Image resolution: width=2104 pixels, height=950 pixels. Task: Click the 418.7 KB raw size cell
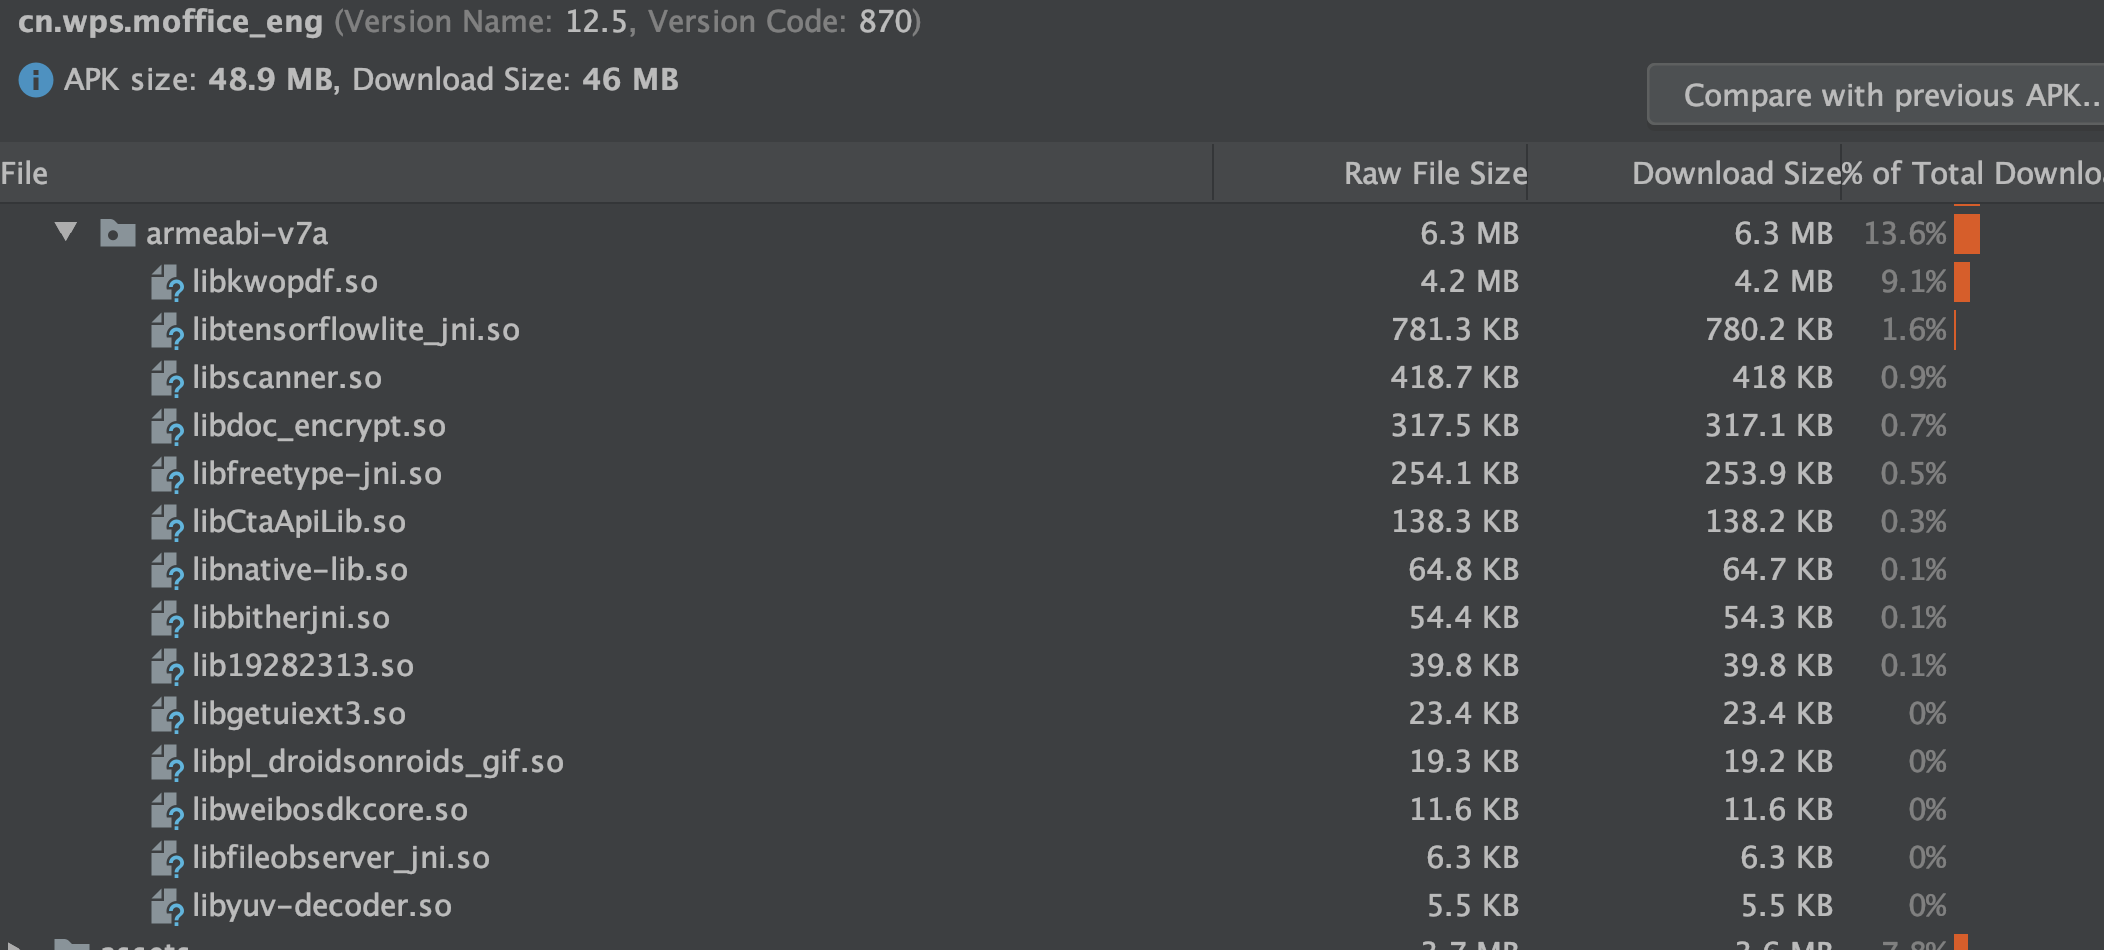point(1455,377)
